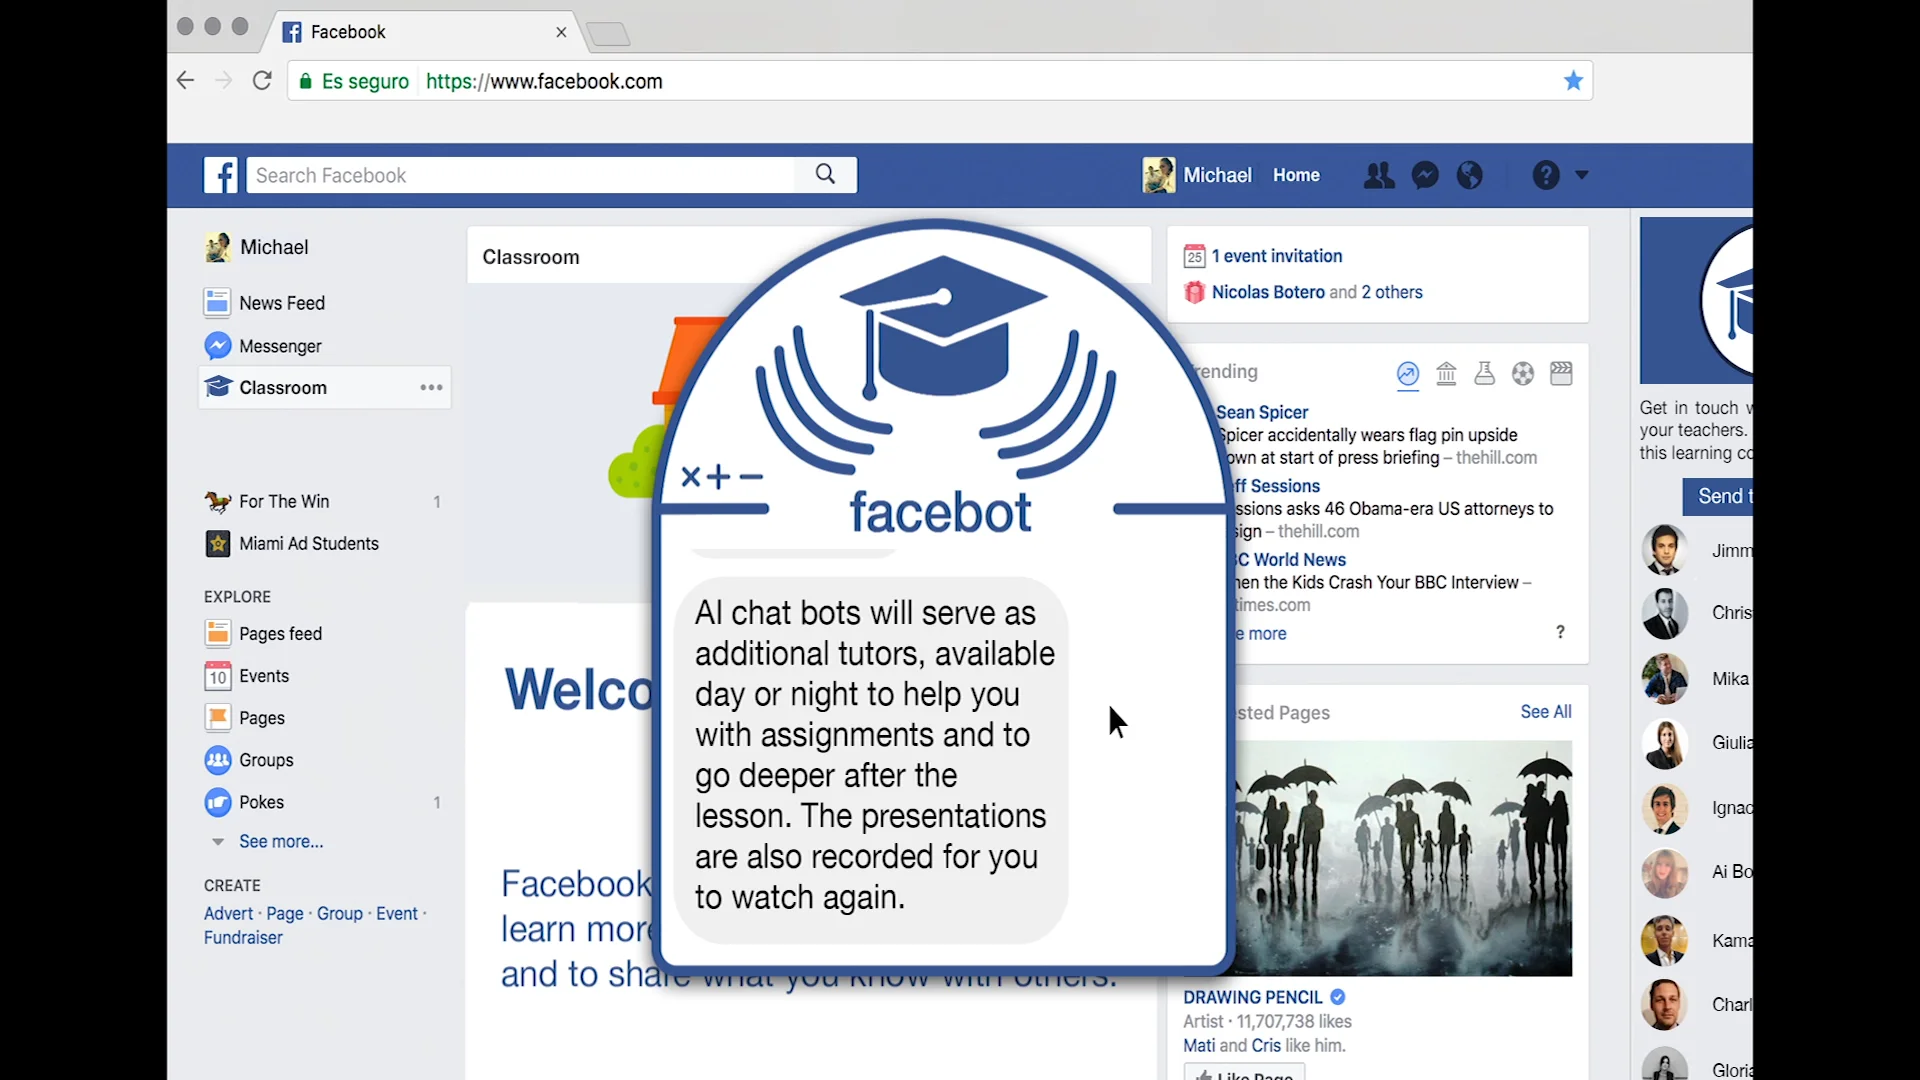Open Messenger icon in top bar
This screenshot has width=1920, height=1080.
pos(1425,176)
